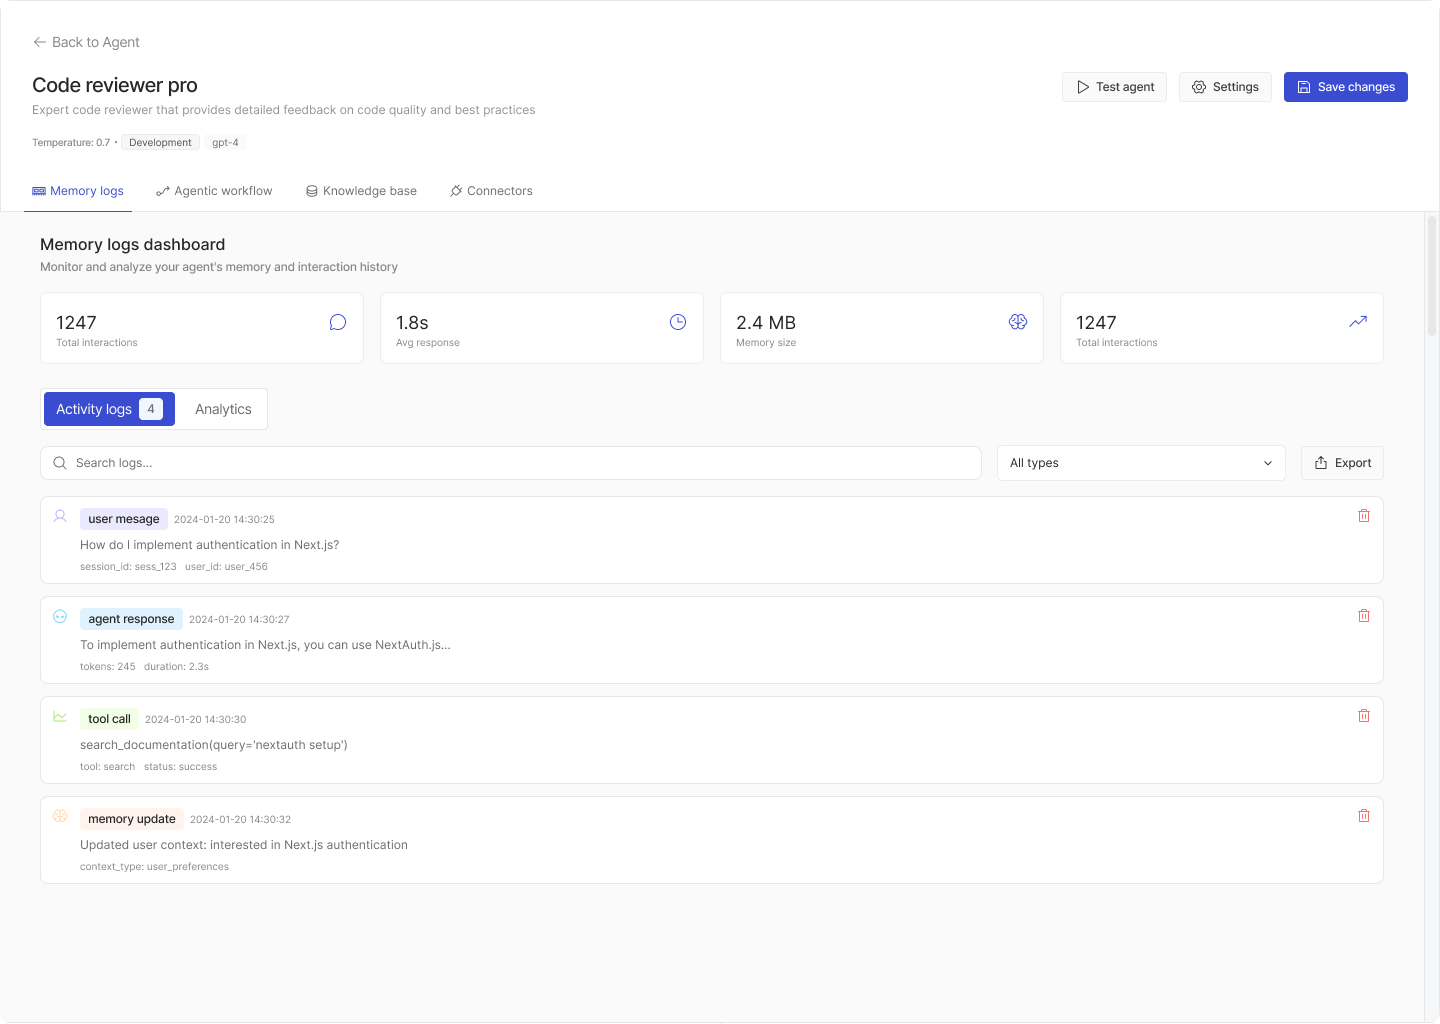Click the chat bubble icon on the first Total interactions card
Image resolution: width=1440 pixels, height=1024 pixels.
click(338, 322)
